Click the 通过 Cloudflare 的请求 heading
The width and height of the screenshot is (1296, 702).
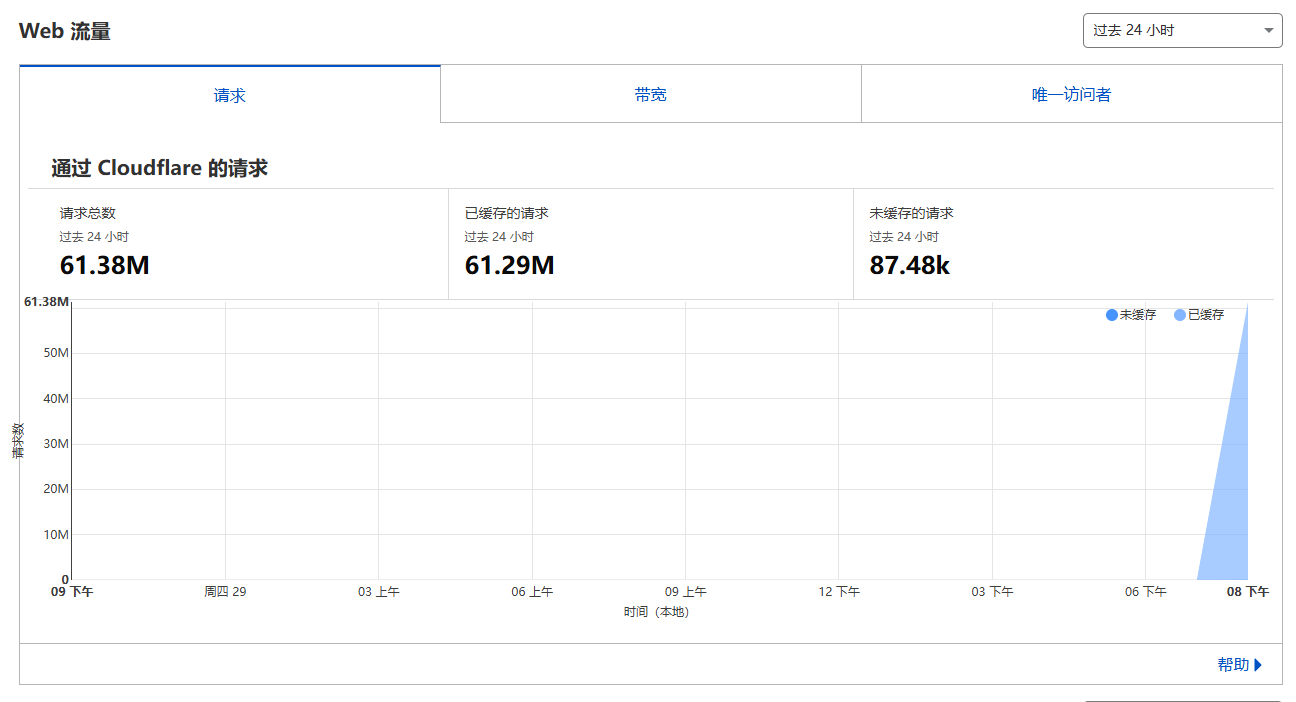tap(159, 168)
